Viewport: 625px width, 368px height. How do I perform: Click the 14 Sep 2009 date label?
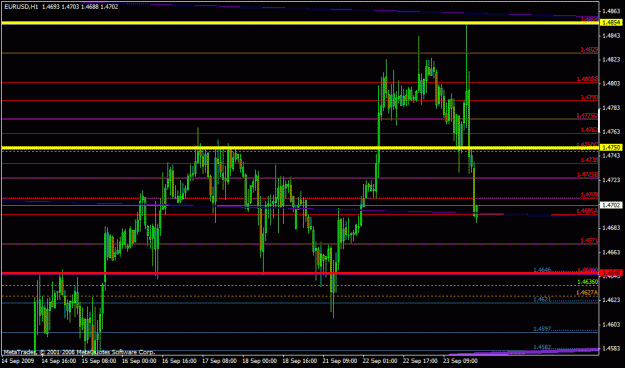click(x=17, y=361)
